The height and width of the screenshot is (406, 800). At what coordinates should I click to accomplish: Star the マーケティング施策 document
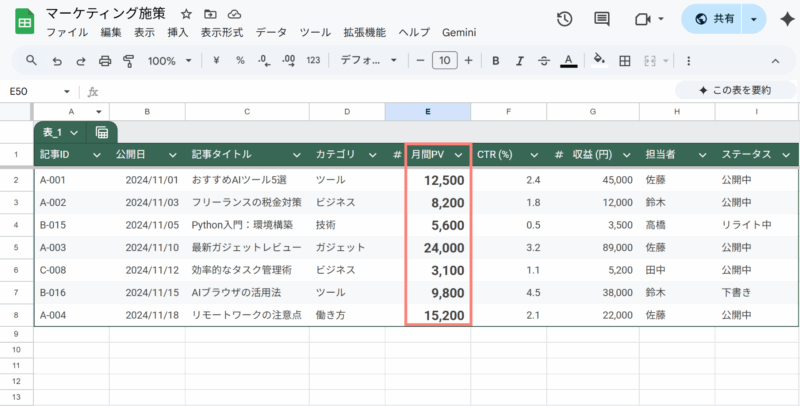click(x=187, y=15)
